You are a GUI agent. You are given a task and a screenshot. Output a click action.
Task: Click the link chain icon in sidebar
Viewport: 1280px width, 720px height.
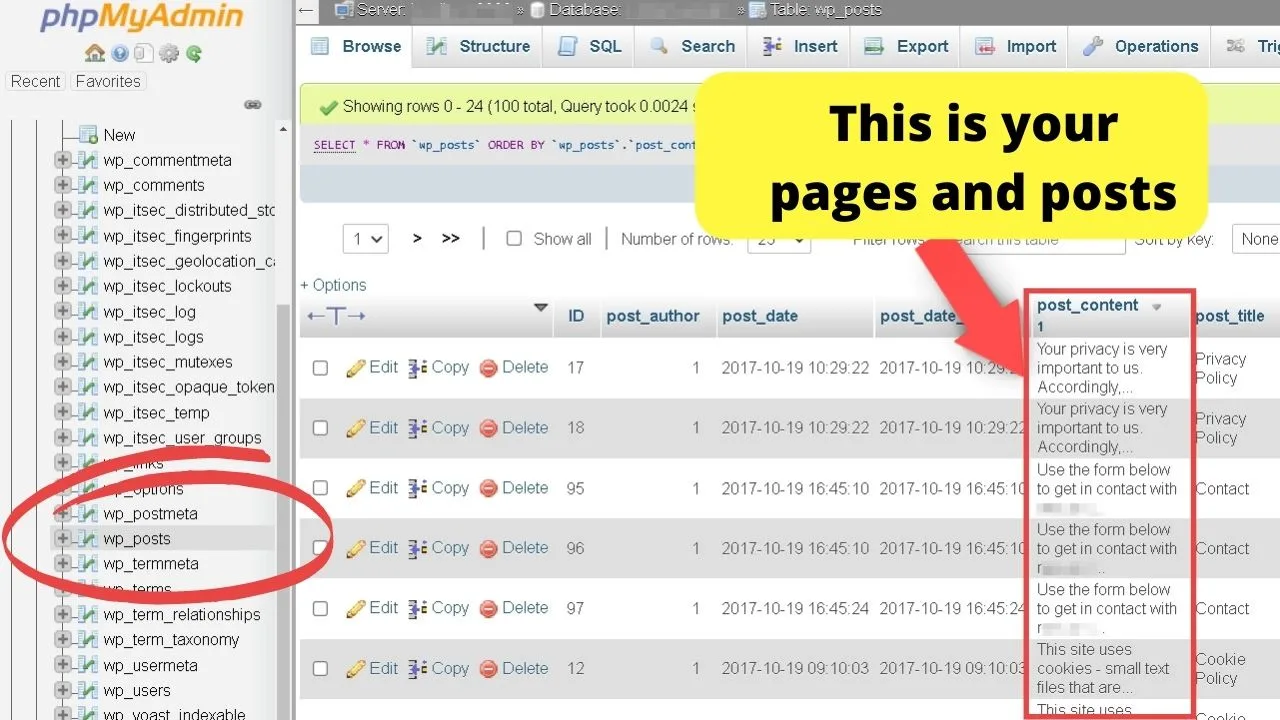tap(253, 104)
